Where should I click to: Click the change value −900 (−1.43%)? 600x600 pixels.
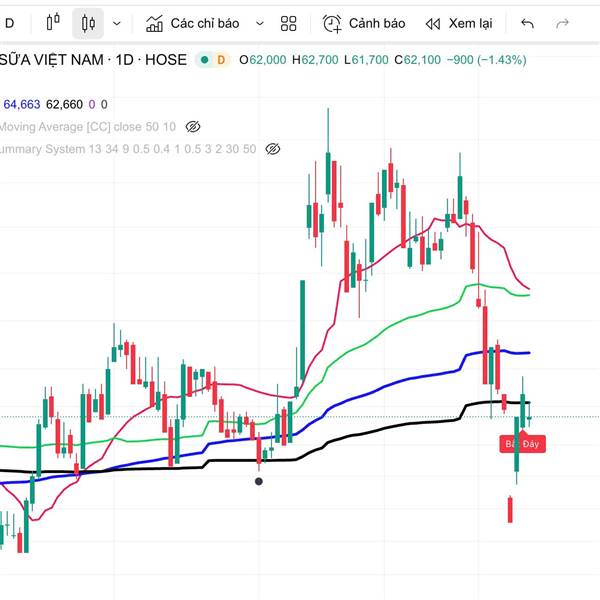486,60
